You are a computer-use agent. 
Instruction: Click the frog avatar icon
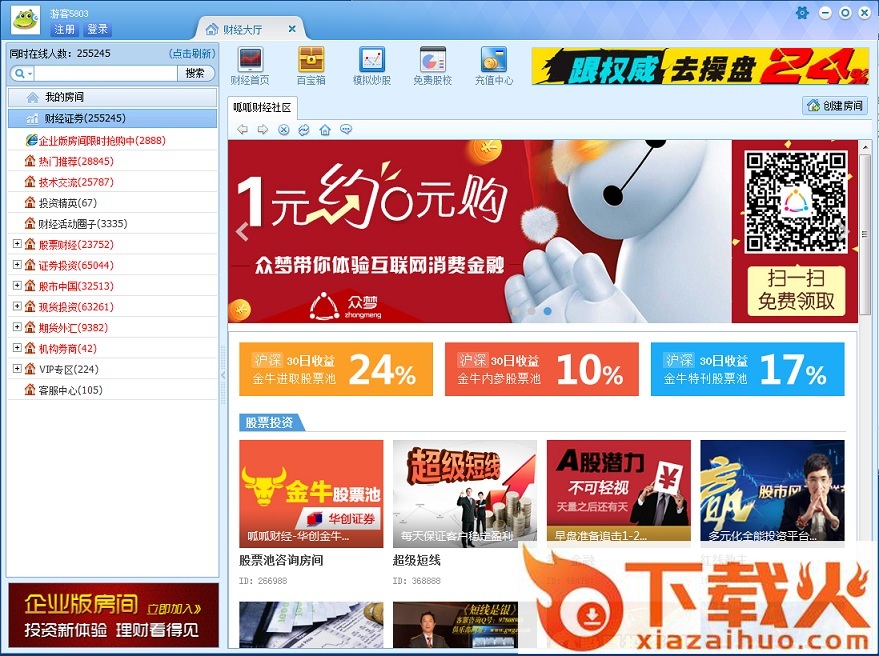pos(25,20)
